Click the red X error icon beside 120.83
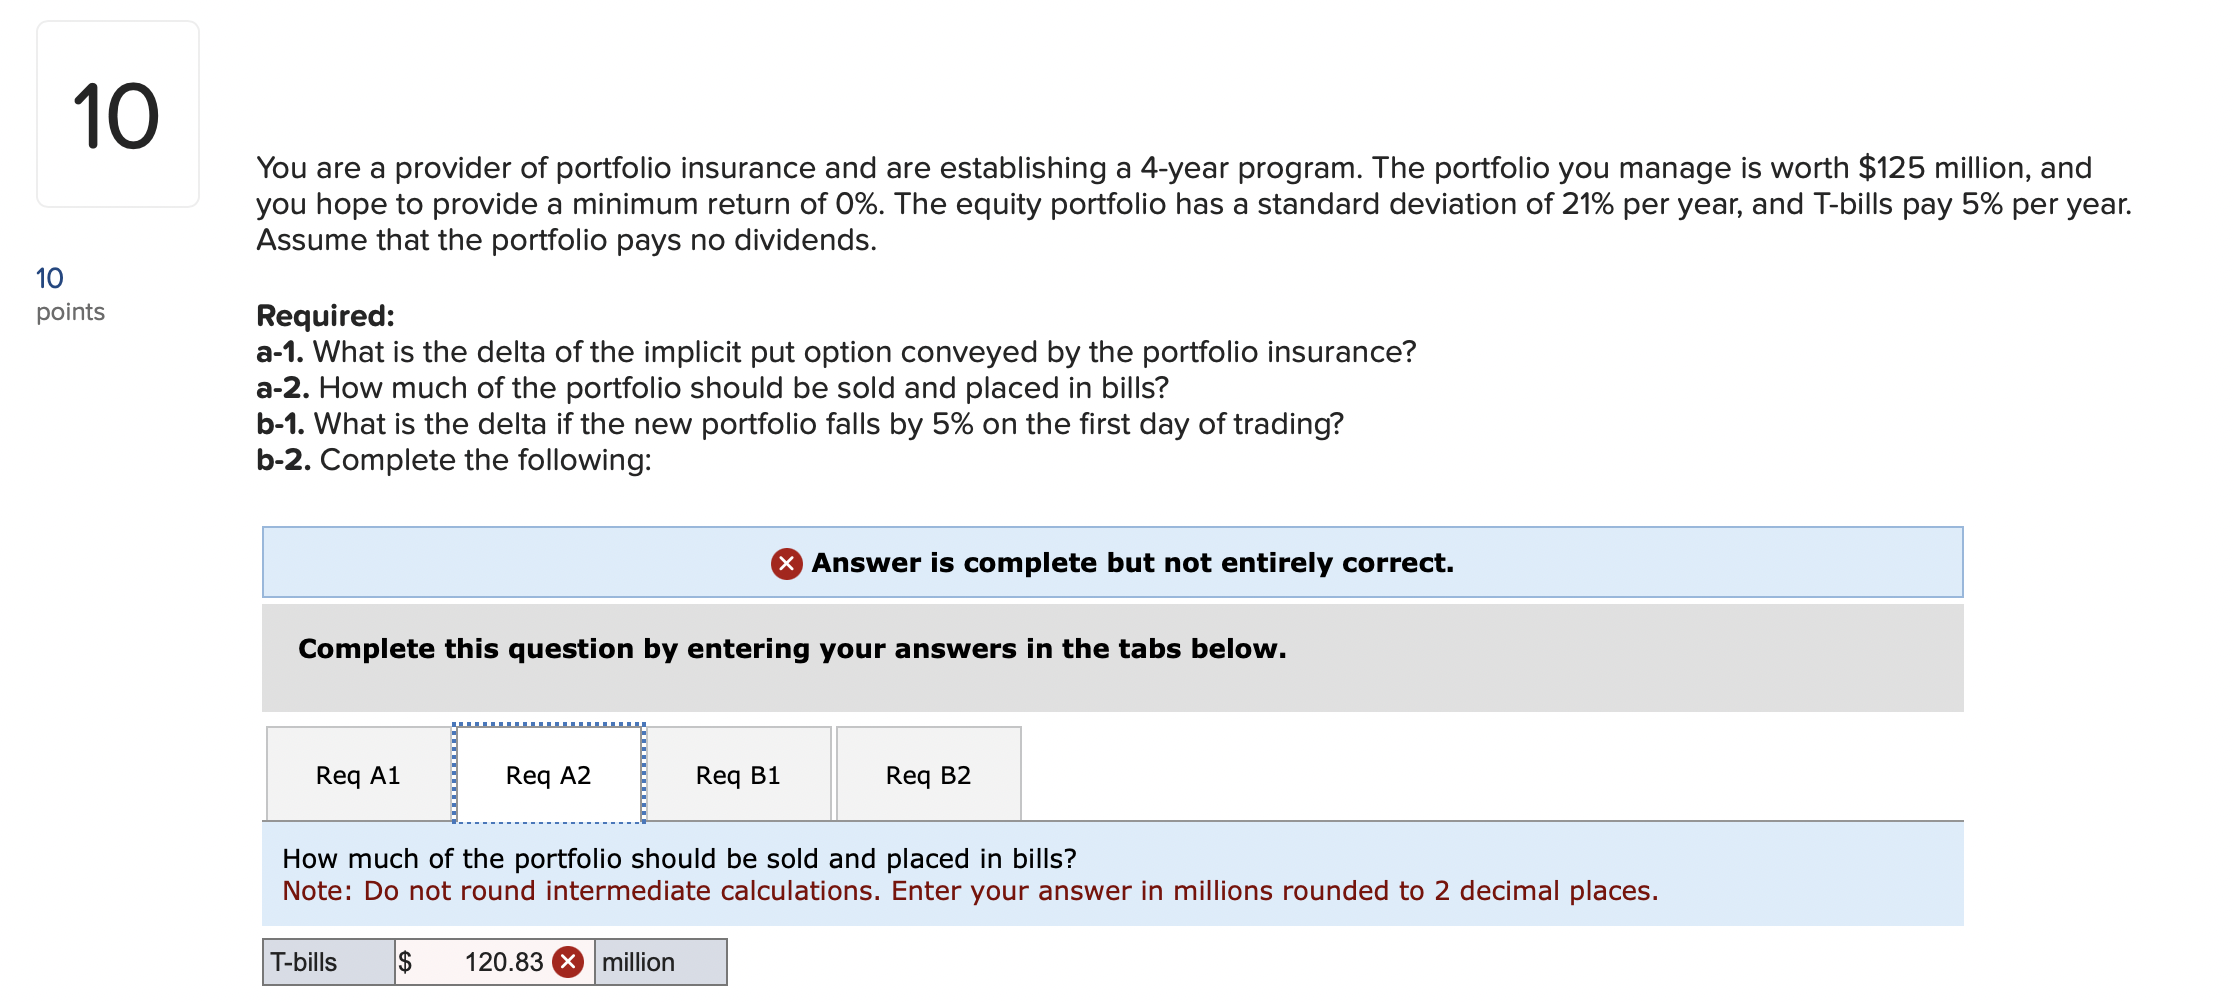Viewport: 2234px width, 1002px height. pyautogui.click(x=567, y=962)
